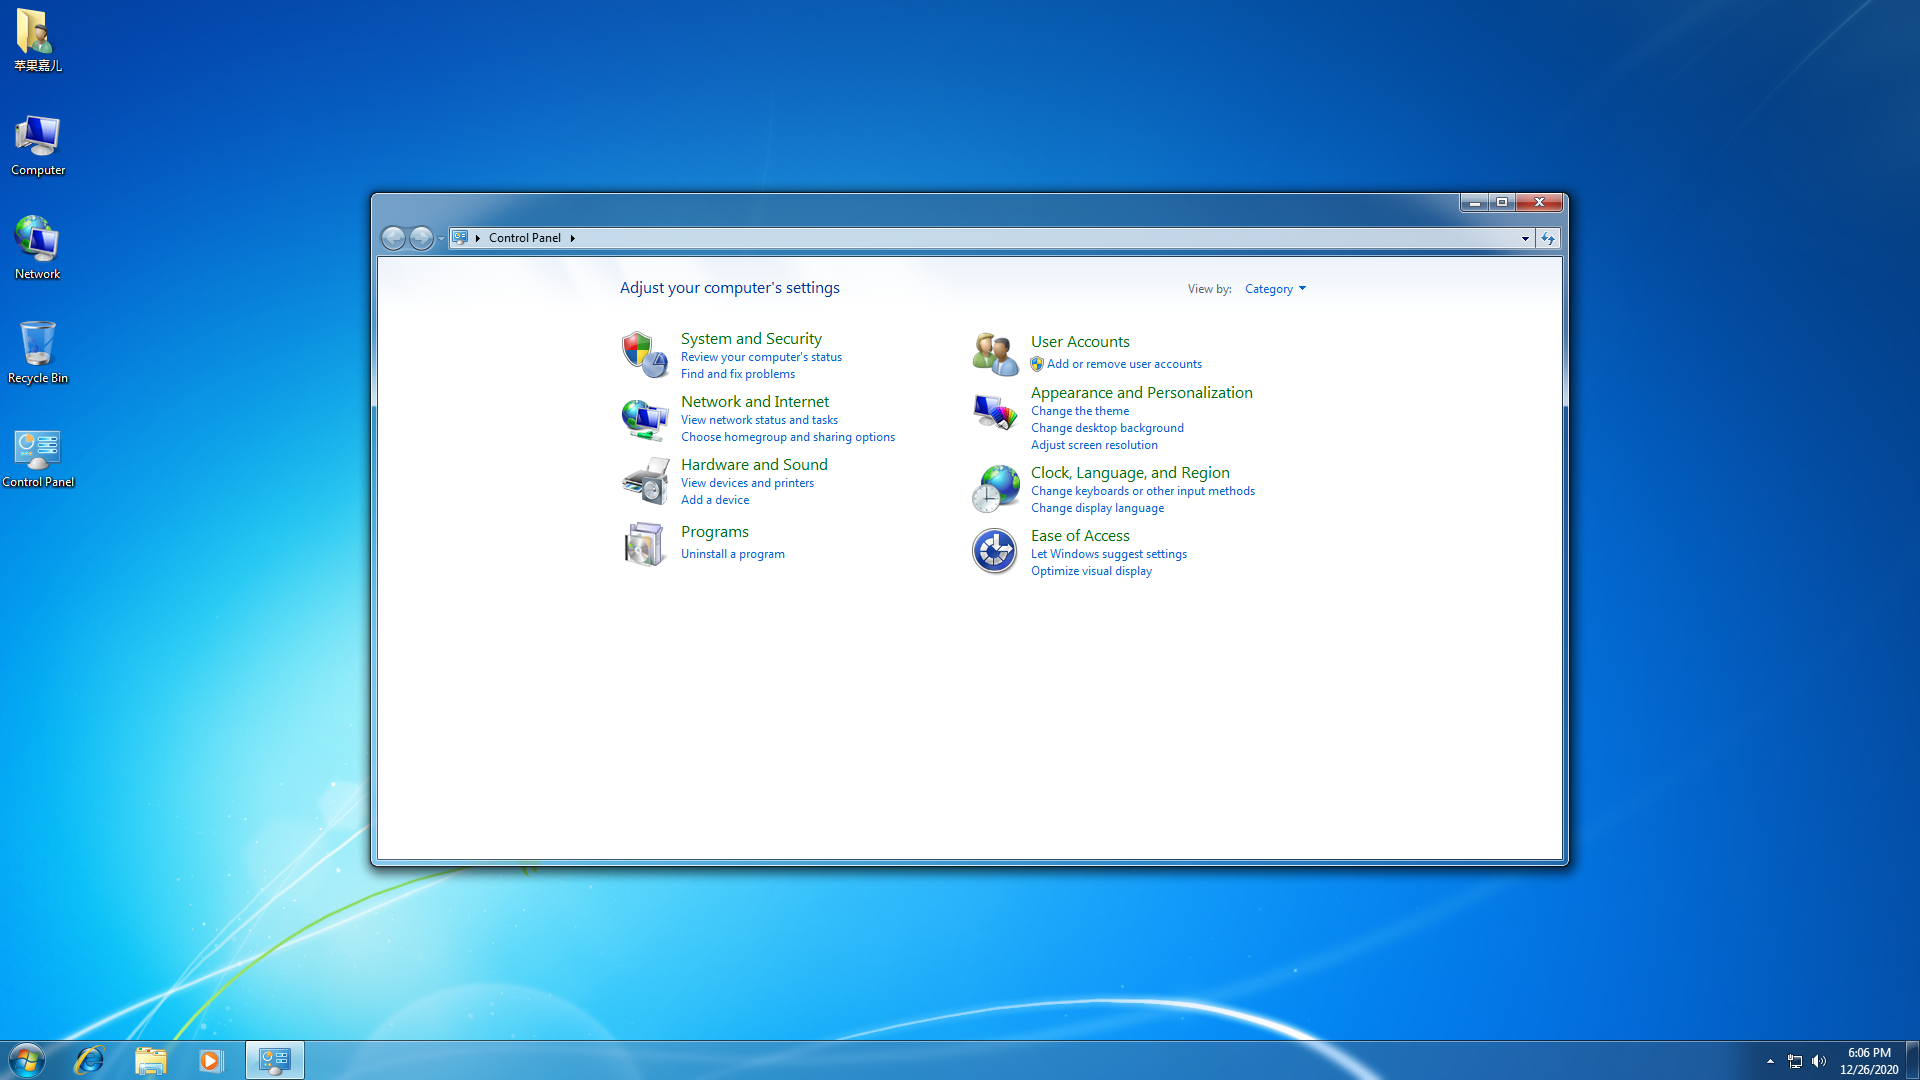Open System and Security settings icon
Image resolution: width=1920 pixels, height=1080 pixels.
tap(645, 354)
